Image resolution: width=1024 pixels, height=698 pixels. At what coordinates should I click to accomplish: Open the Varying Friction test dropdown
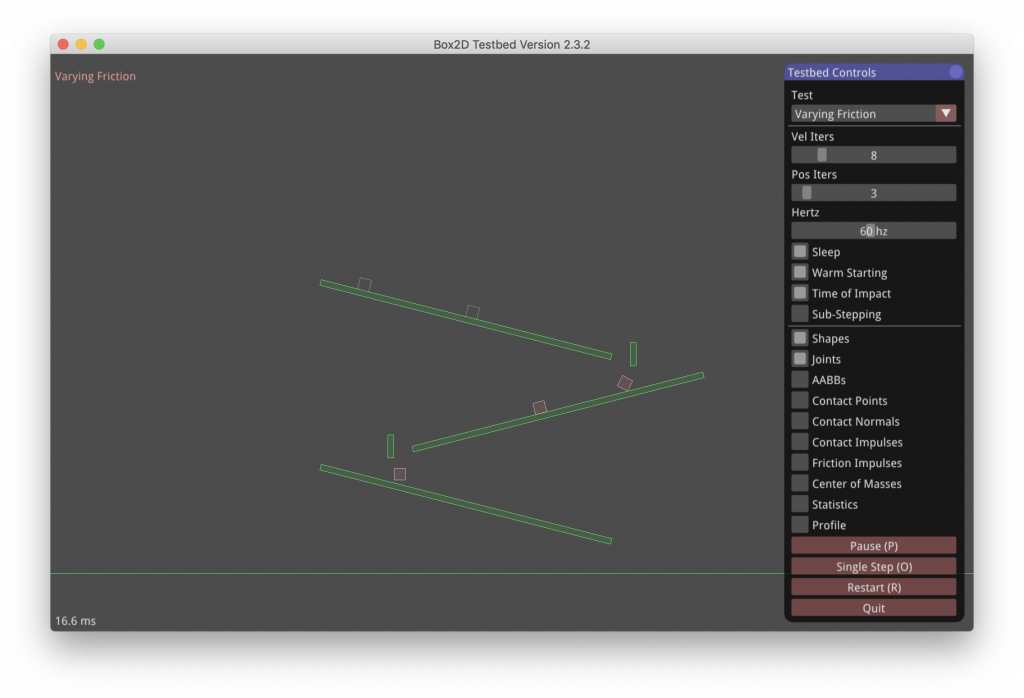tap(873, 114)
